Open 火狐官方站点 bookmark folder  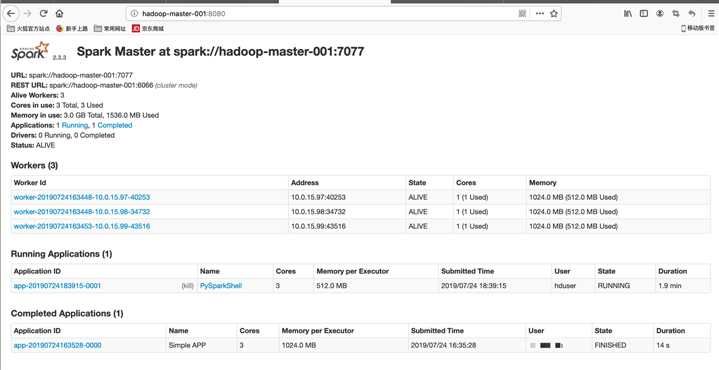click(x=28, y=28)
